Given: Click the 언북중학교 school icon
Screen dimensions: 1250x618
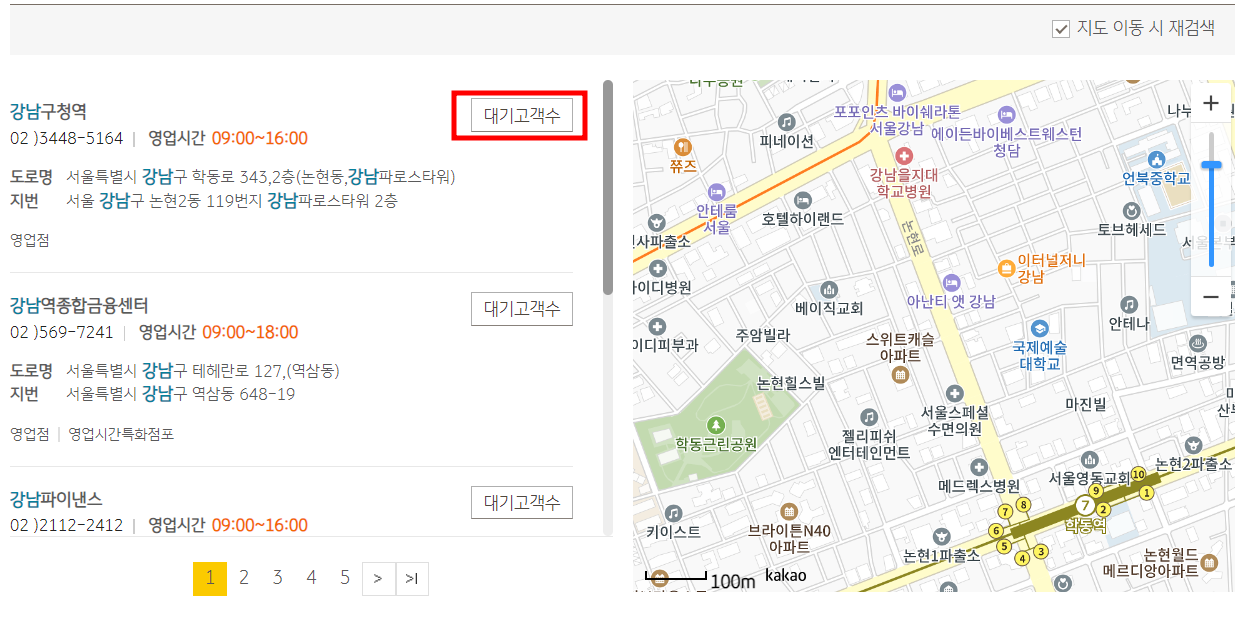Looking at the screenshot, I should point(1157,159).
